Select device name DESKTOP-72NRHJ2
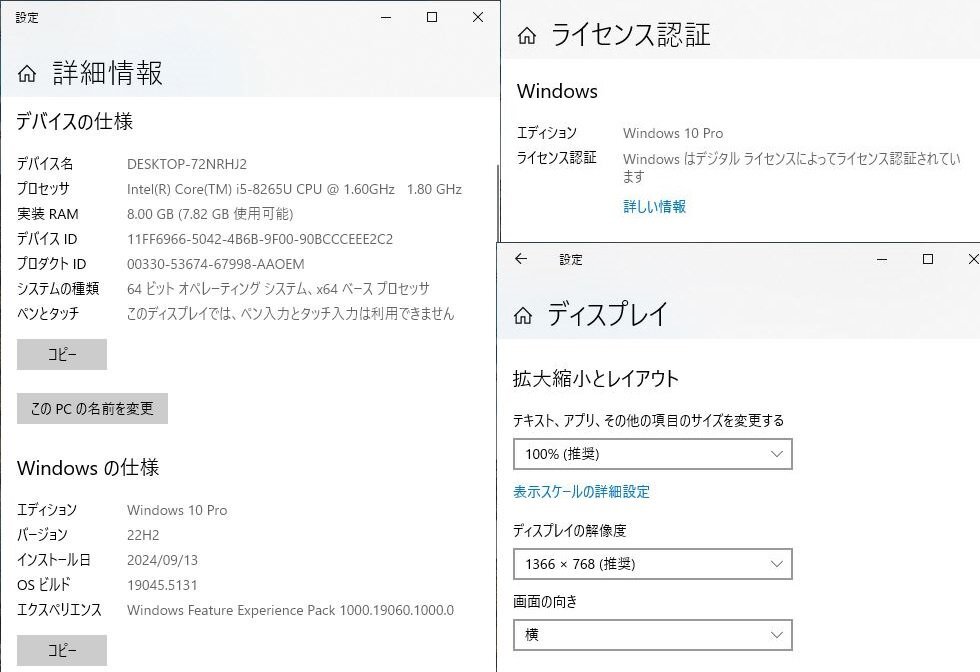Screen dimensions: 980x672 pyautogui.click(x=187, y=164)
